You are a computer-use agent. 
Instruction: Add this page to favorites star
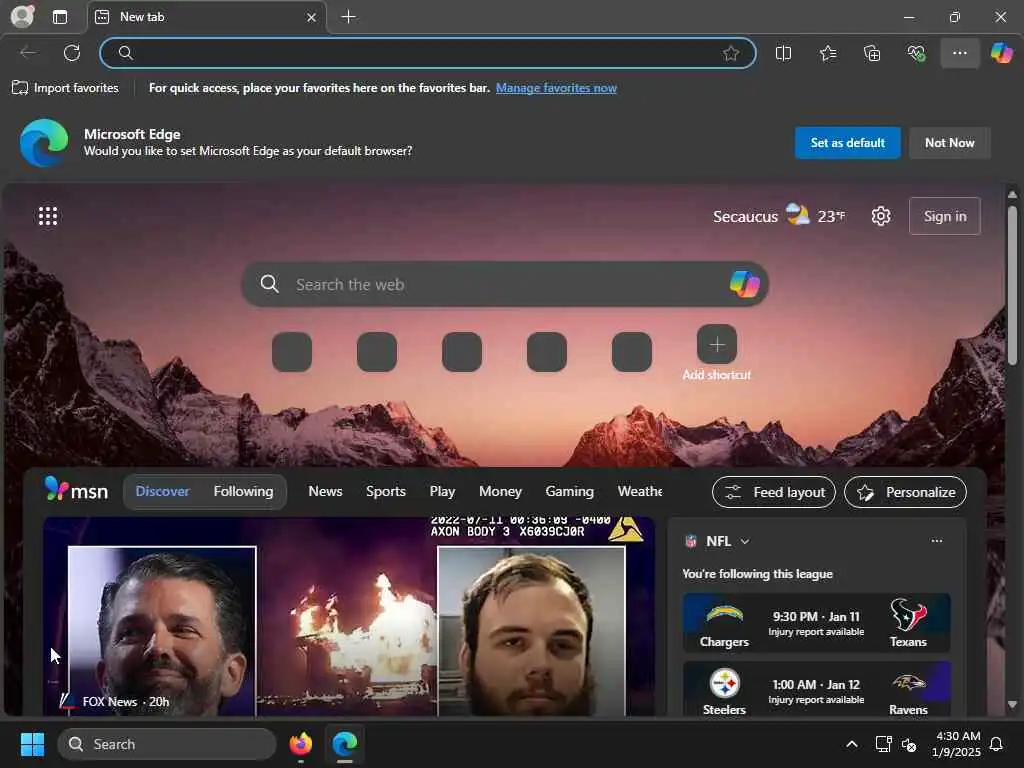(x=731, y=53)
